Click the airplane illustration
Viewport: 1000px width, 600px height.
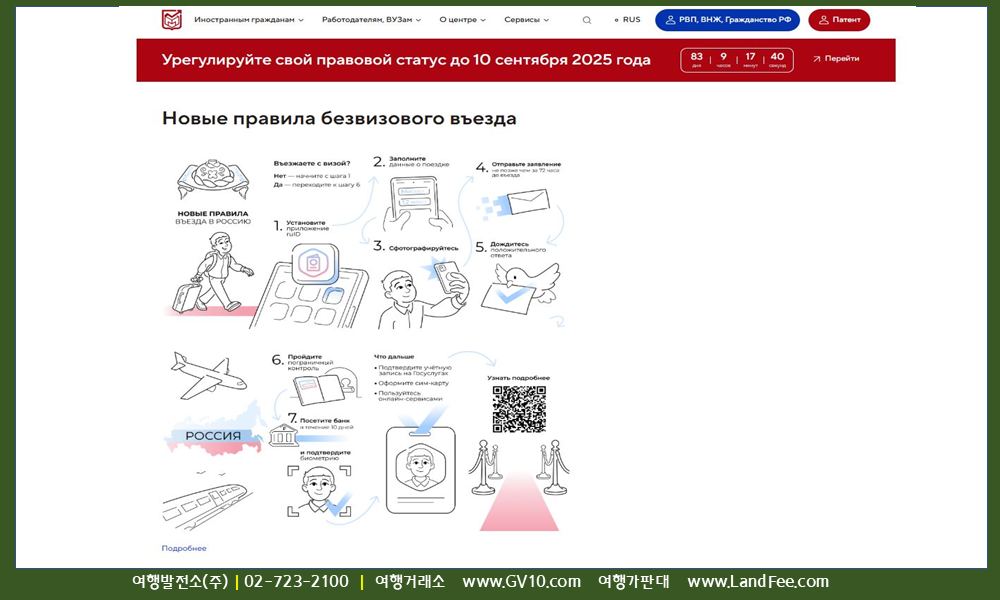point(208,374)
